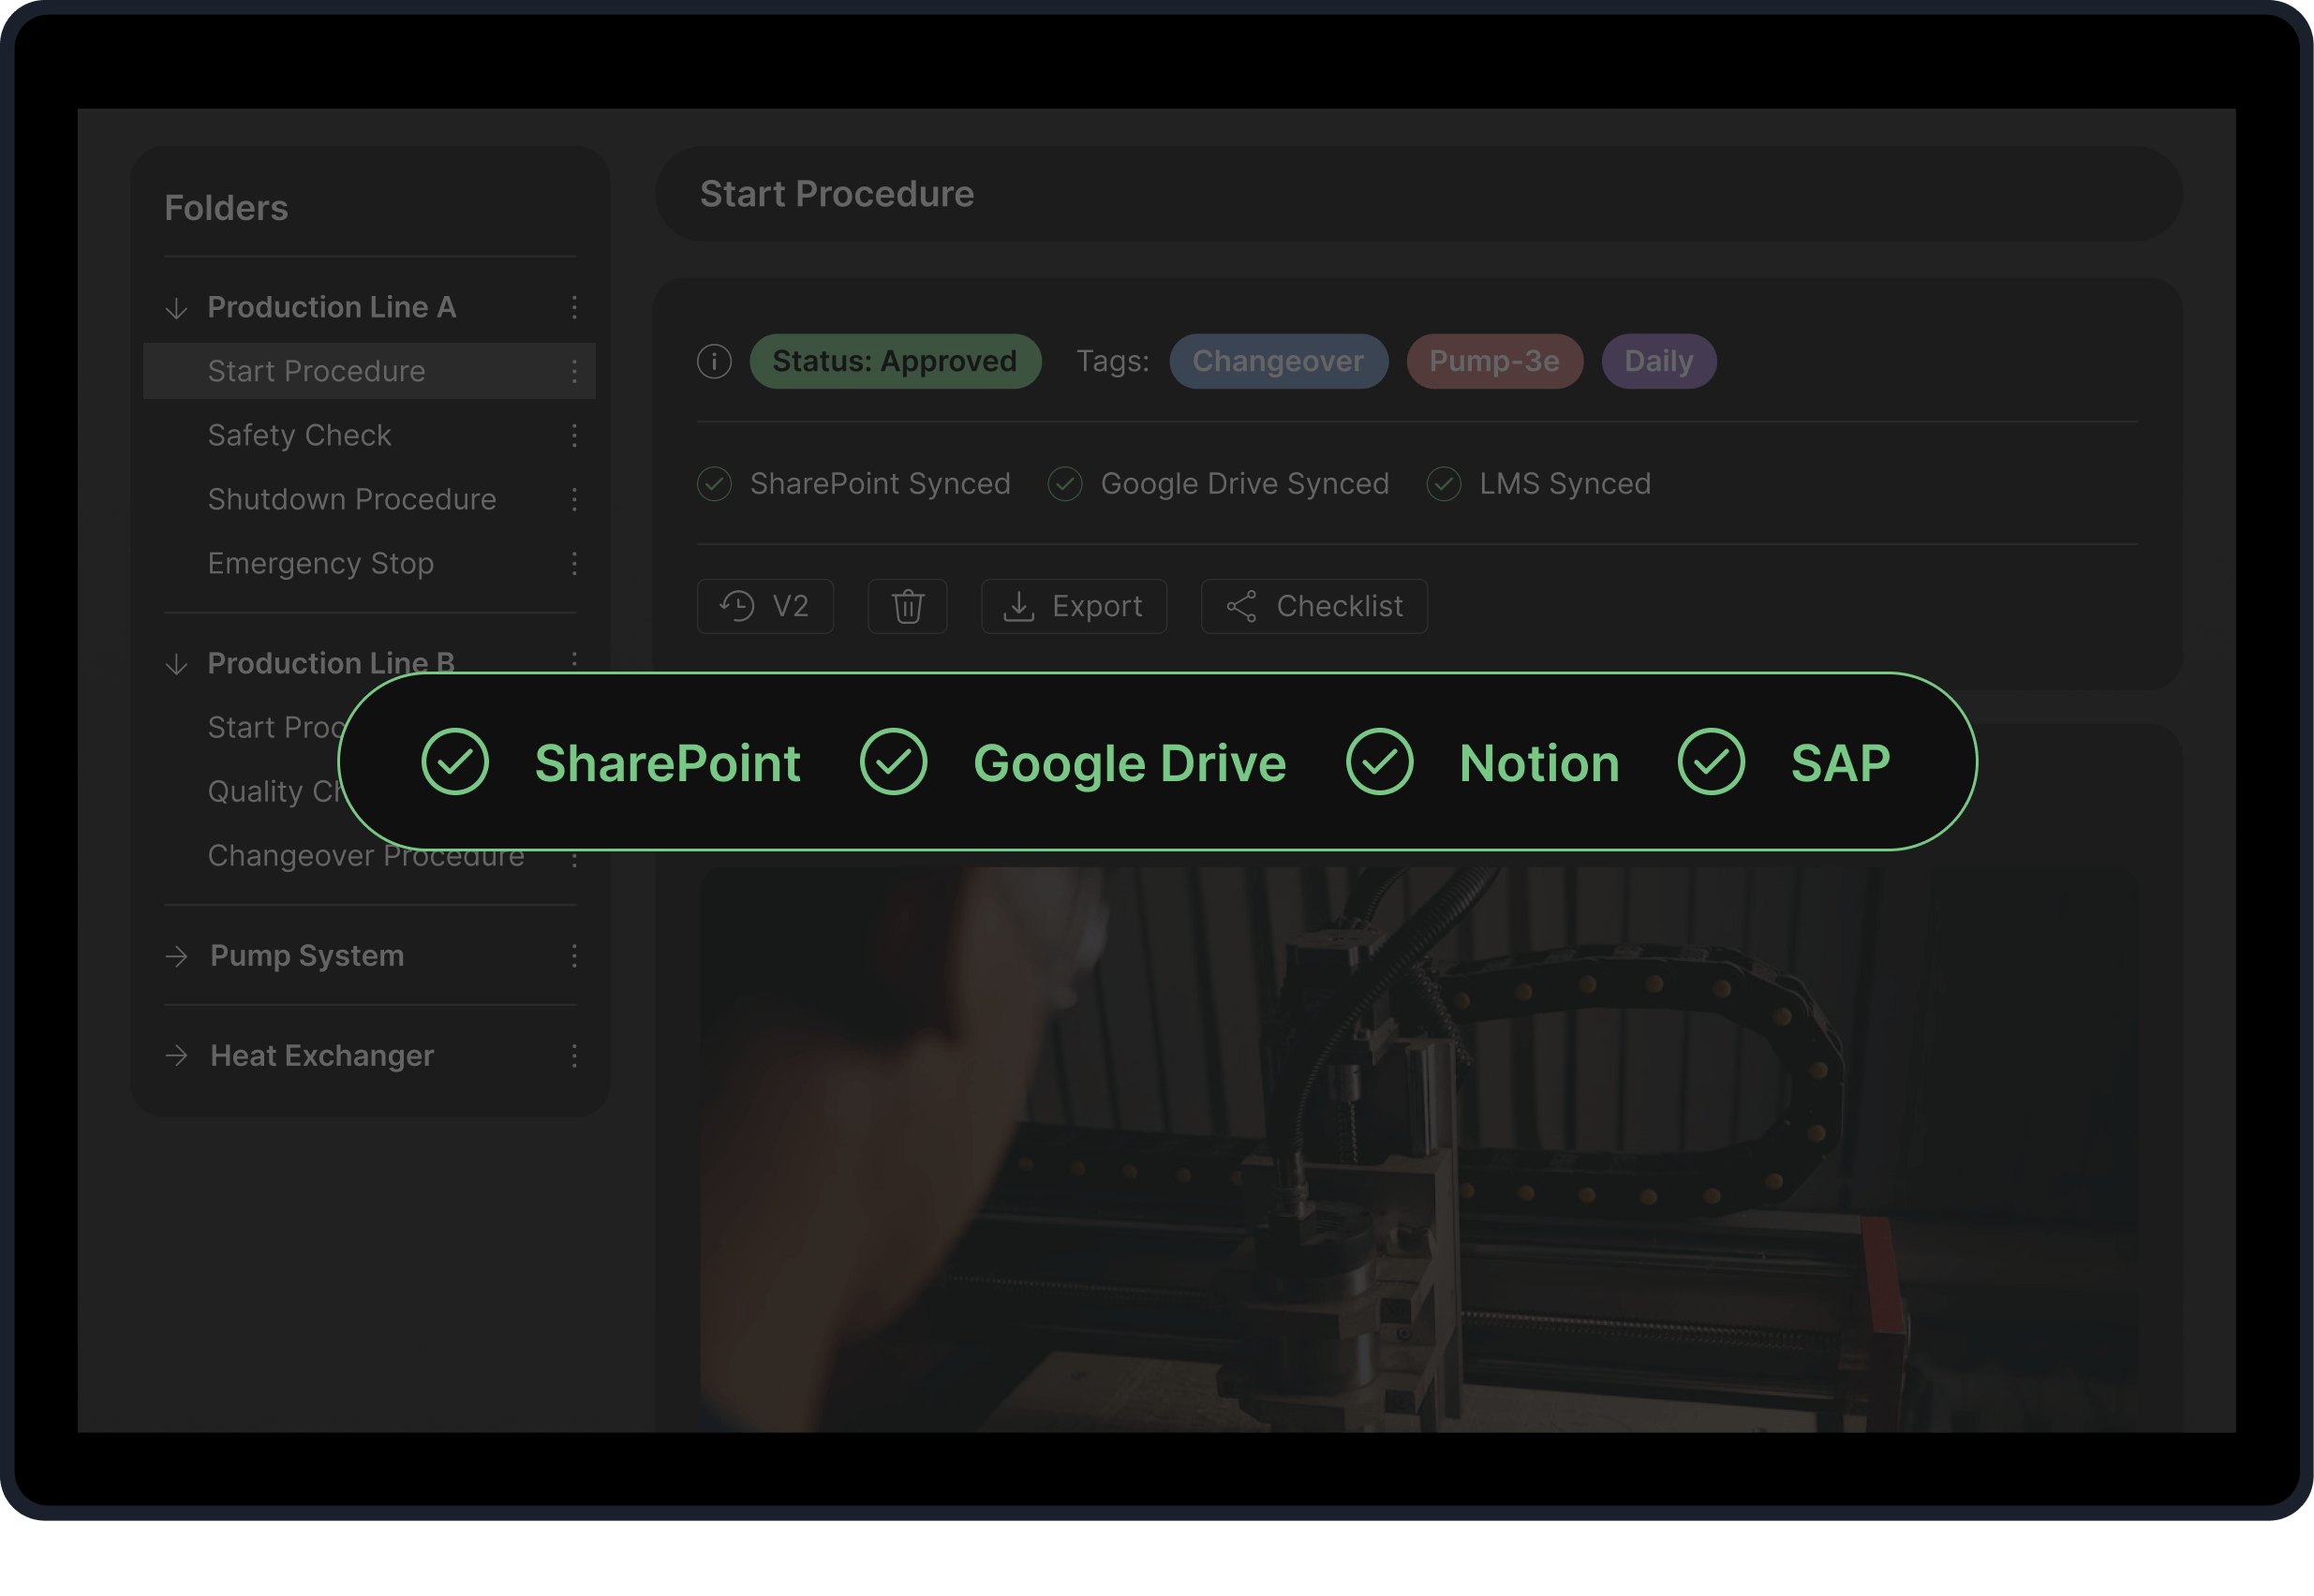This screenshot has height=1596, width=2314.
Task: Click the Export download button
Action: click(x=1073, y=606)
